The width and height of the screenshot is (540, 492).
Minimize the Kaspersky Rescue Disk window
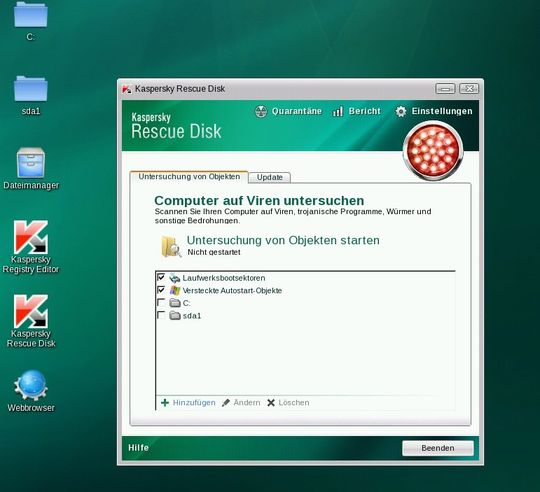[445, 89]
